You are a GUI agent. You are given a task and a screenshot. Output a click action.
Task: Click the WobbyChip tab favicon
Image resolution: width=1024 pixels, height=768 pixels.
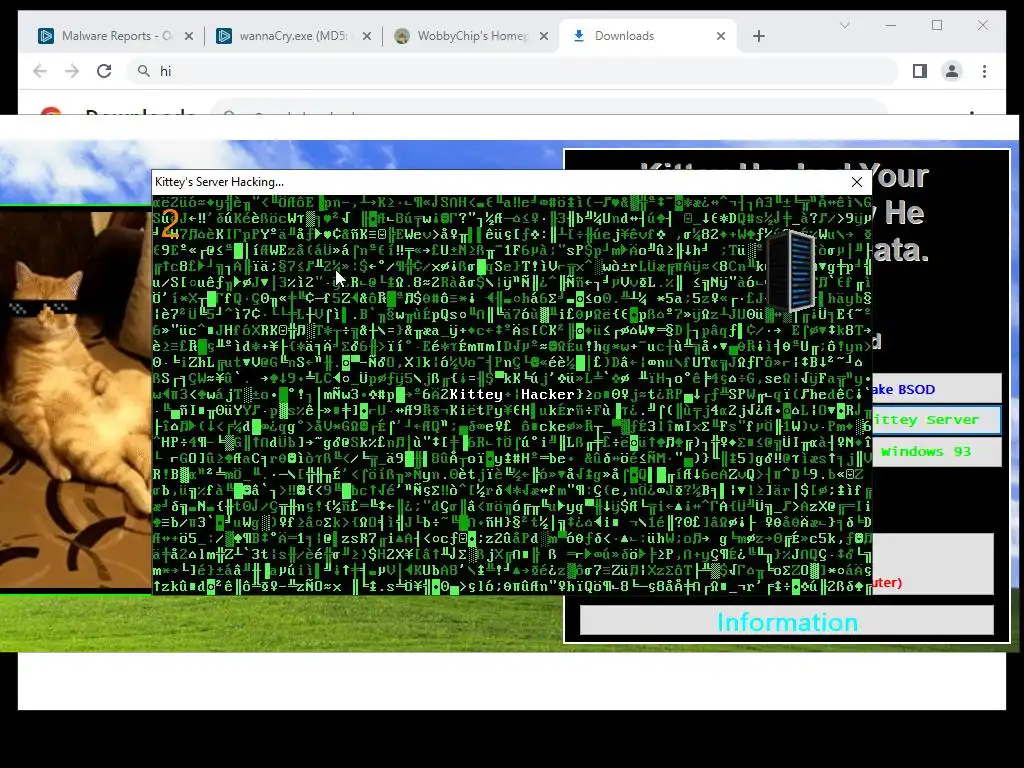(x=402, y=36)
